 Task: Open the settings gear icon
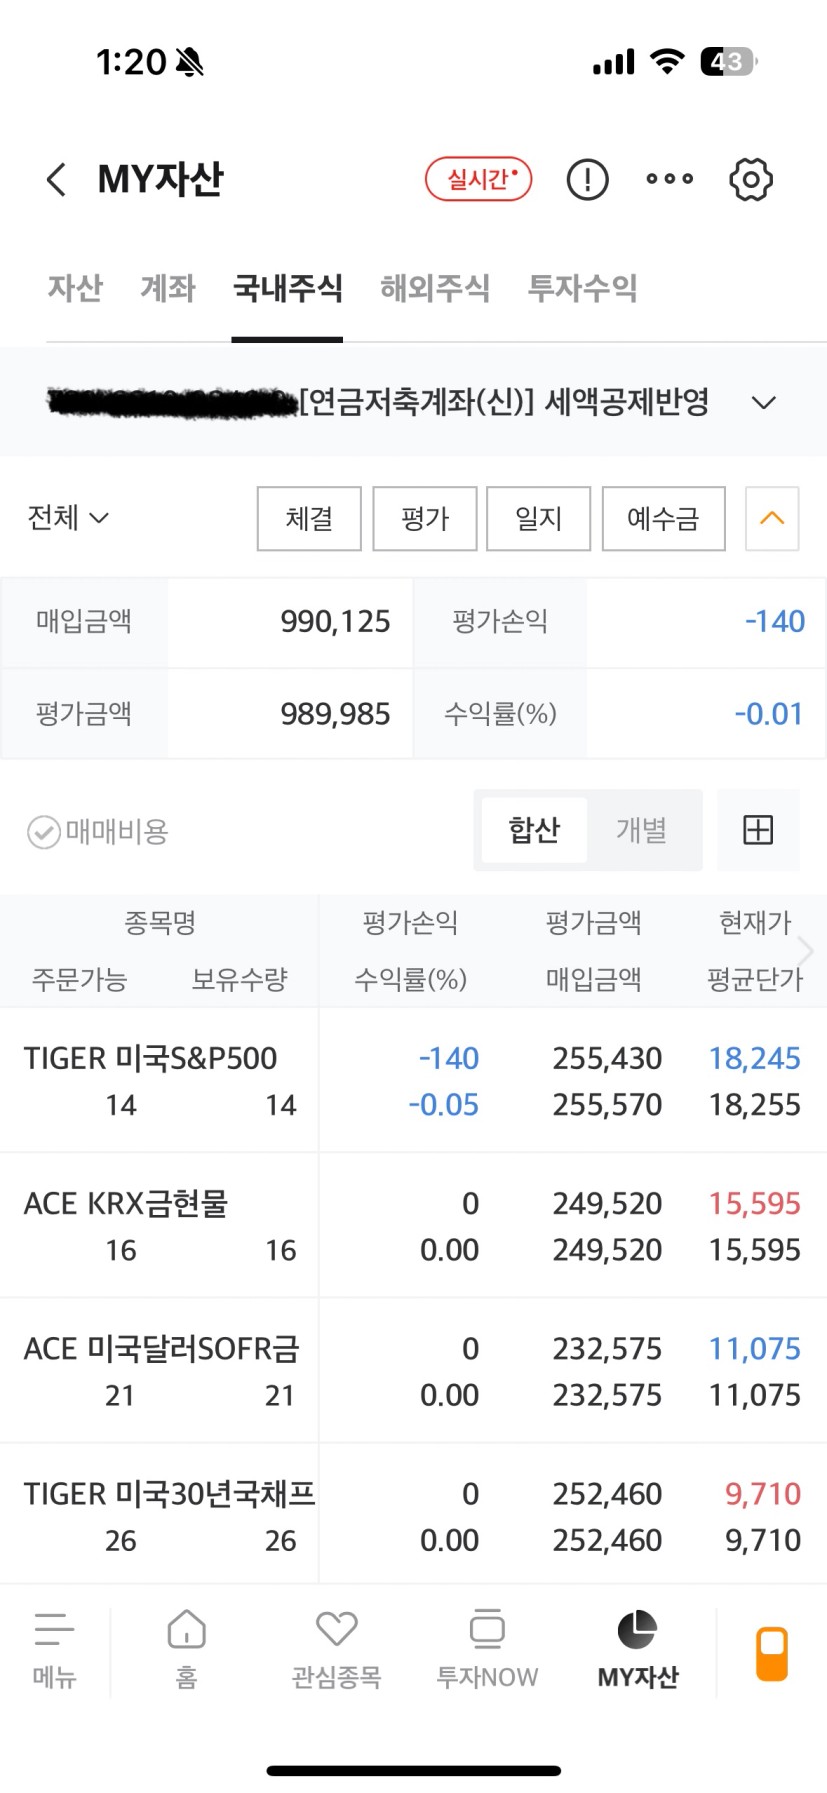coord(750,180)
